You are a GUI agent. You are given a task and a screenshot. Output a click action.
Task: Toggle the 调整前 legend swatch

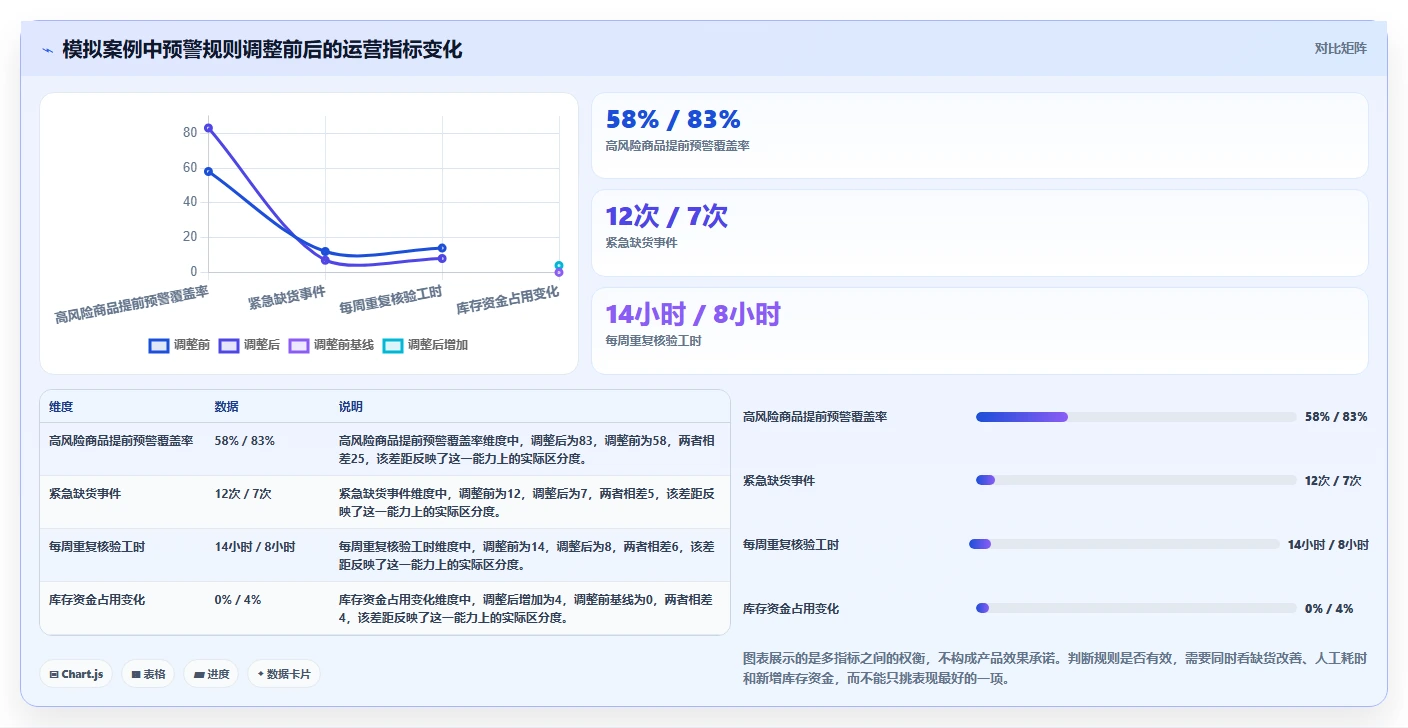point(159,345)
